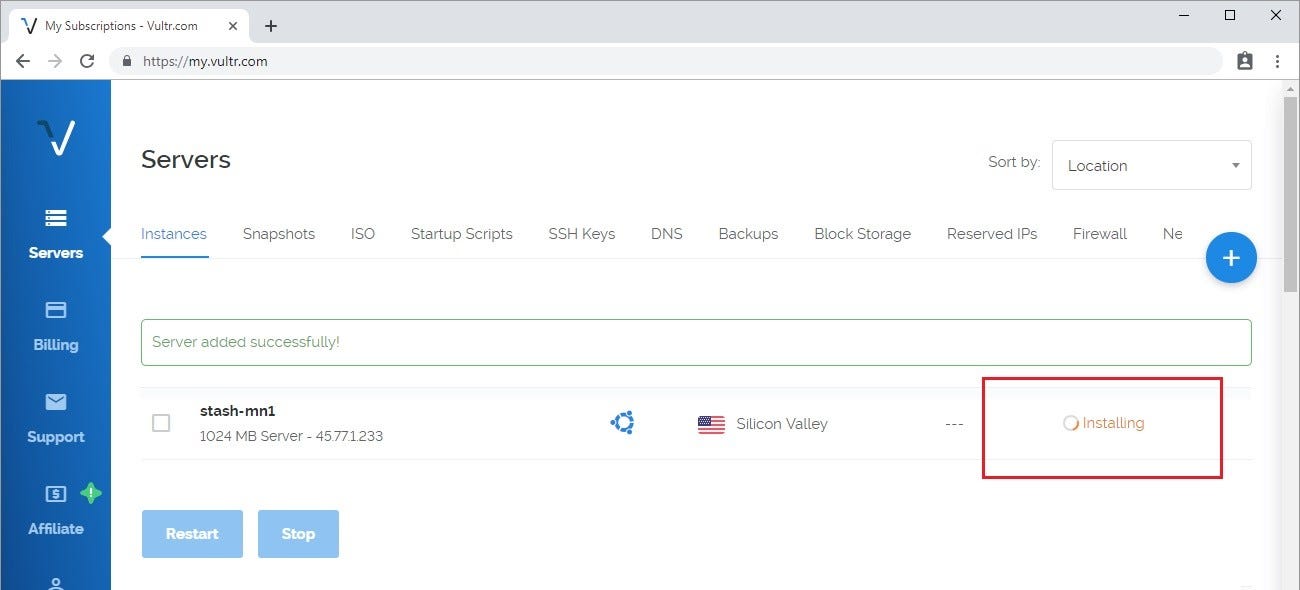Click the Installing status spinner
This screenshot has width=1300, height=590.
coord(1070,423)
